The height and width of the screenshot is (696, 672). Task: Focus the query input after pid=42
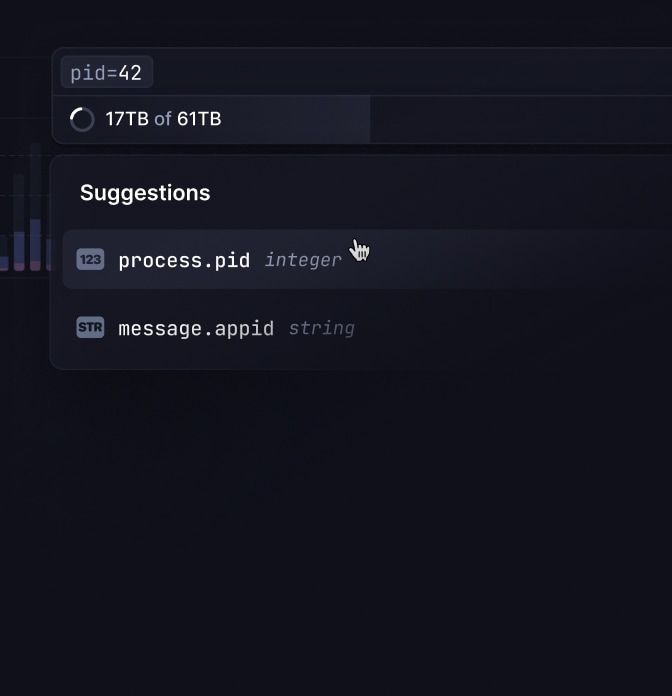pyautogui.click(x=400, y=73)
